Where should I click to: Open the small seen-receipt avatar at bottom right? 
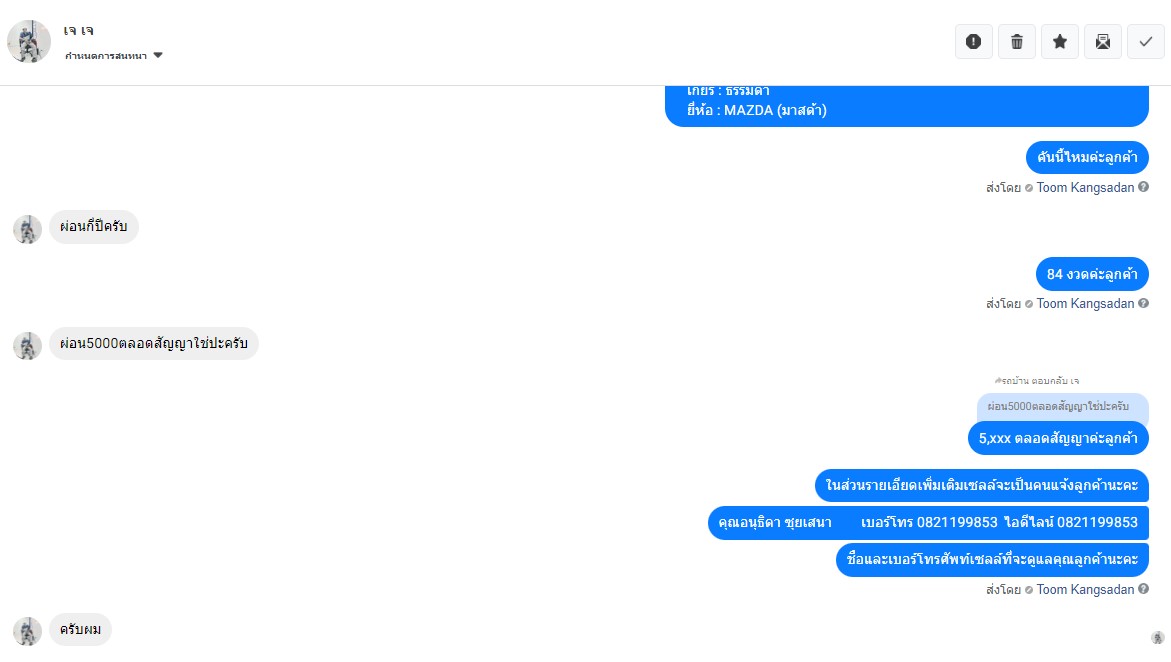(x=1158, y=637)
